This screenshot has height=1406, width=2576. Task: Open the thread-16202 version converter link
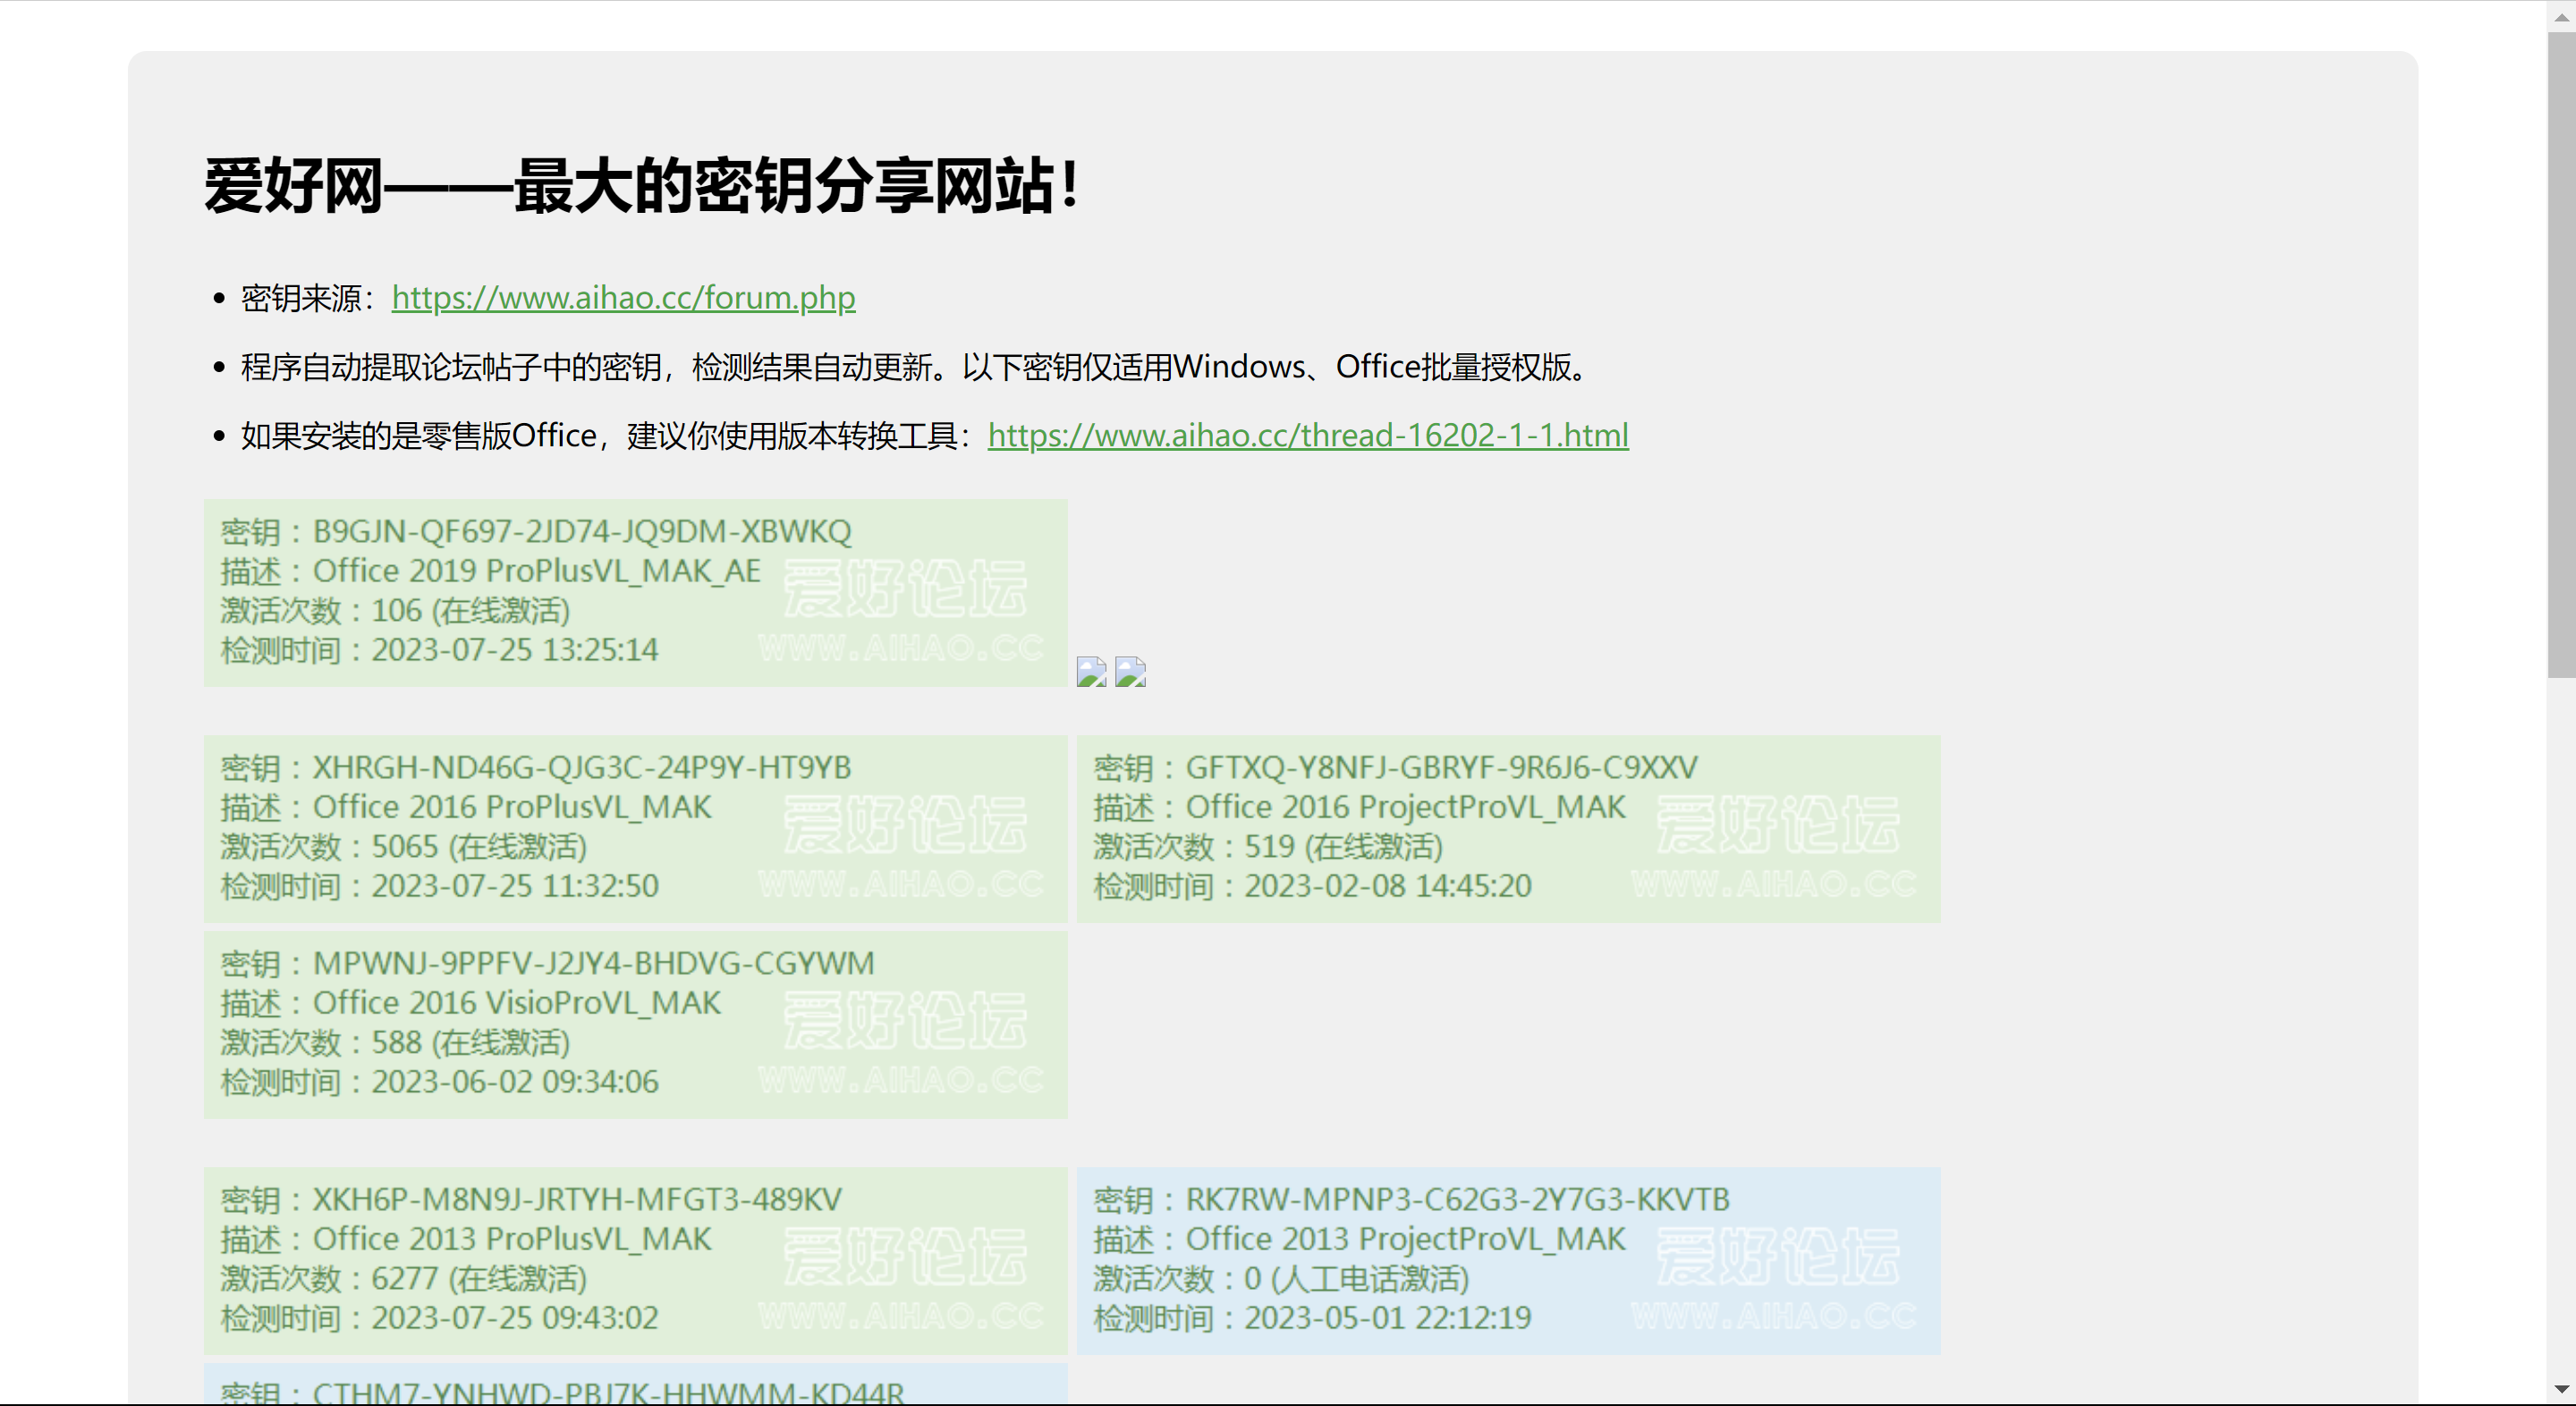click(x=1308, y=436)
